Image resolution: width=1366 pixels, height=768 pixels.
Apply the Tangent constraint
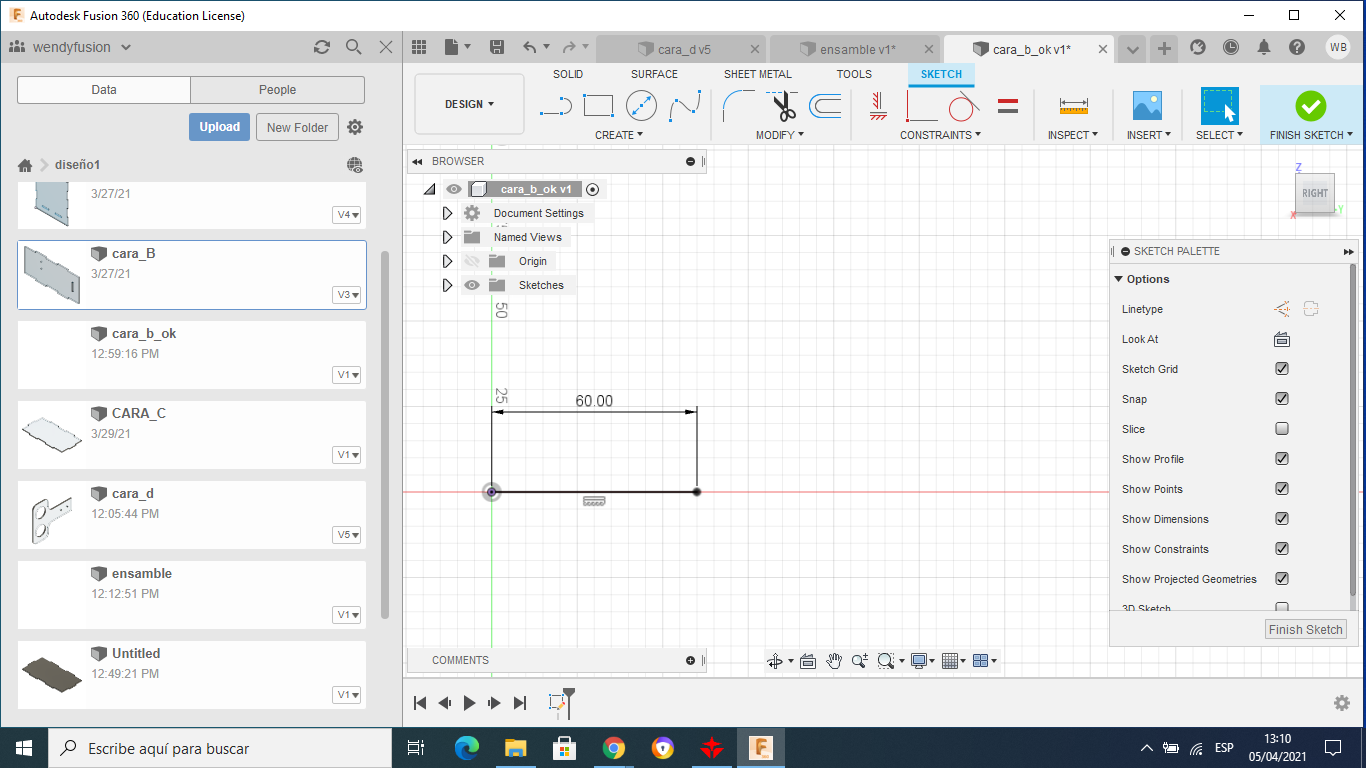(x=963, y=105)
